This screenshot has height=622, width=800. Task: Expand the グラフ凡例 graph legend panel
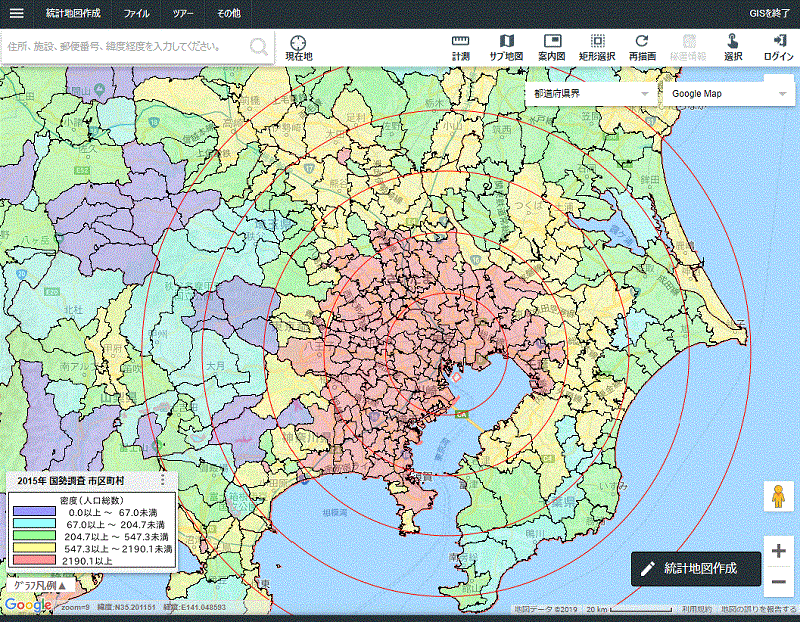click(40, 586)
